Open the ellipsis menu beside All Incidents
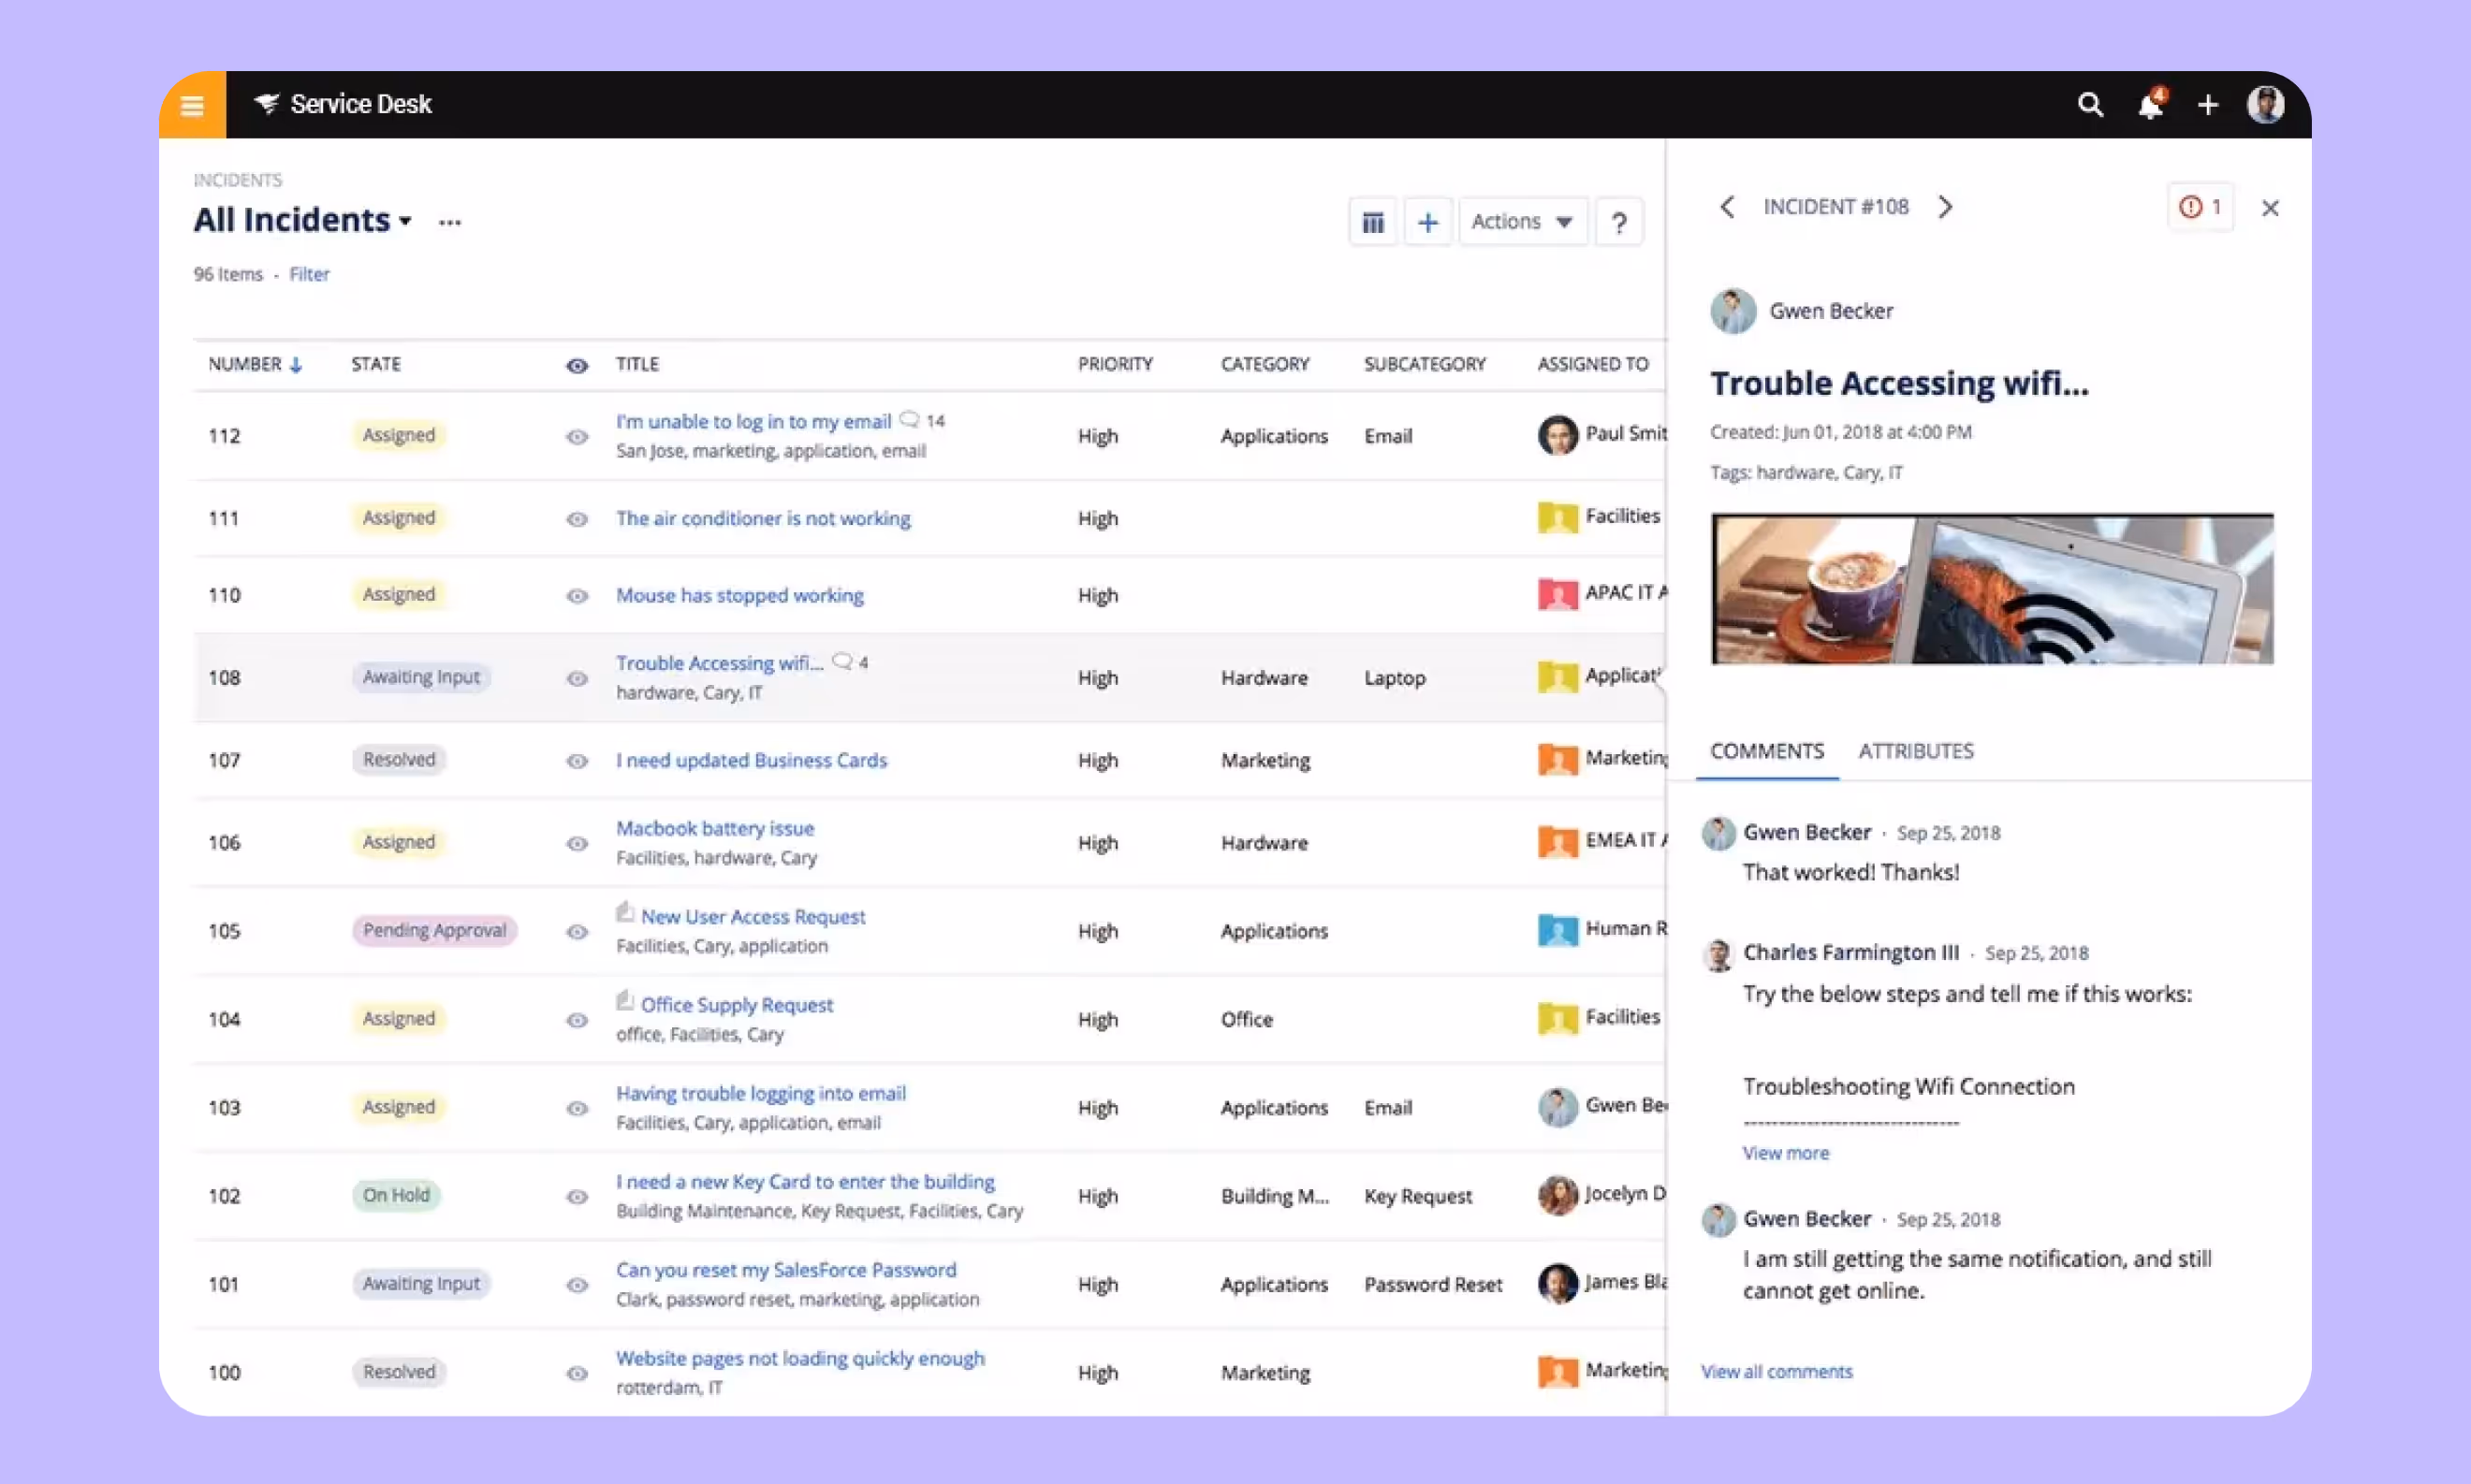Image resolution: width=2471 pixels, height=1484 pixels. pos(450,222)
